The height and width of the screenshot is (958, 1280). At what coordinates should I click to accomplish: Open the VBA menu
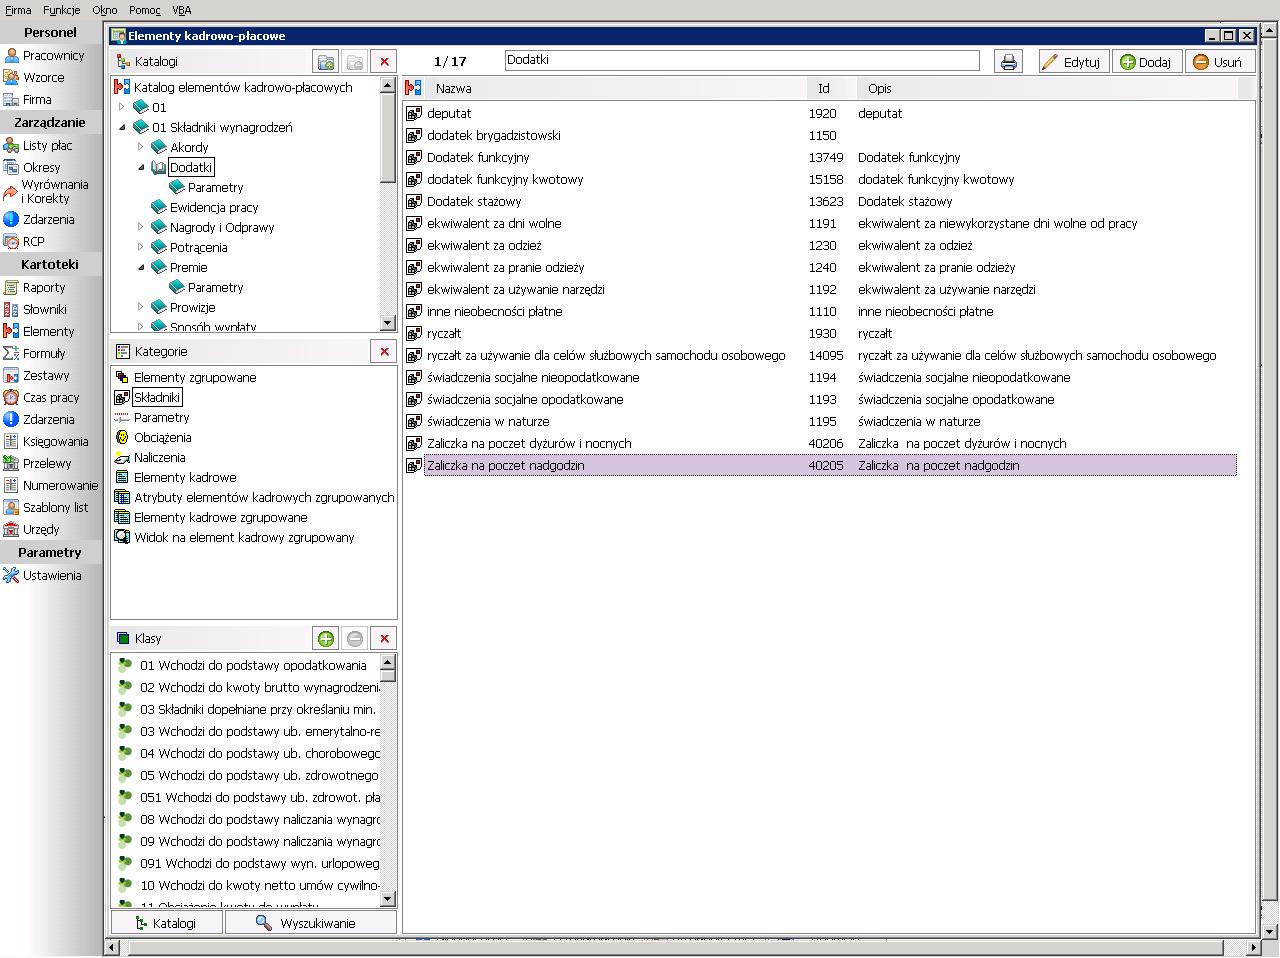182,10
